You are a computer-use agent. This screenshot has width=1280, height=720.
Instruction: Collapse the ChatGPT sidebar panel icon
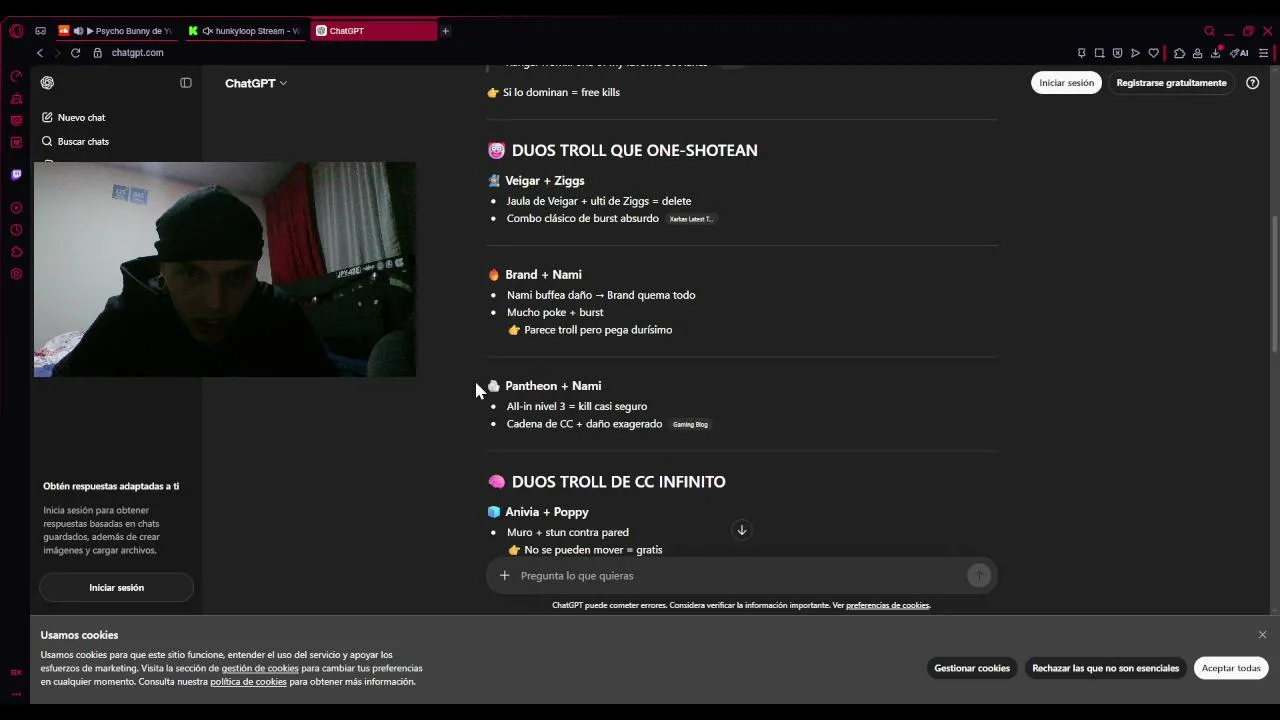(186, 83)
